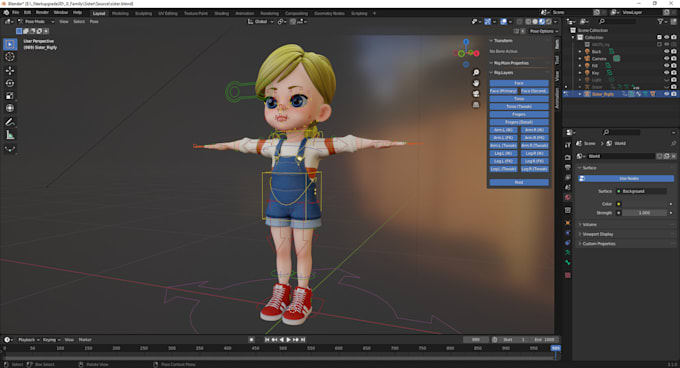
Task: Hide the Back light in outliner
Action: click(x=667, y=51)
